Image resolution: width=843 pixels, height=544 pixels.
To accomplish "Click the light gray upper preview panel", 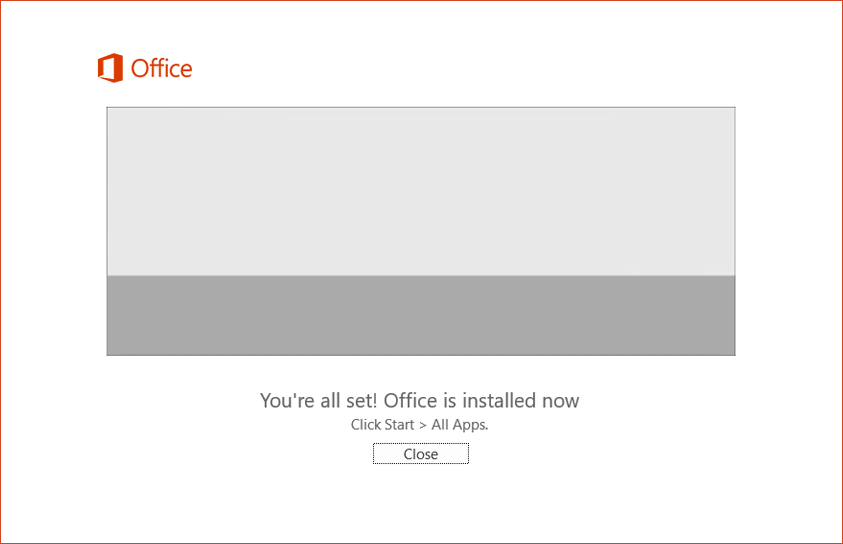I will coord(420,190).
